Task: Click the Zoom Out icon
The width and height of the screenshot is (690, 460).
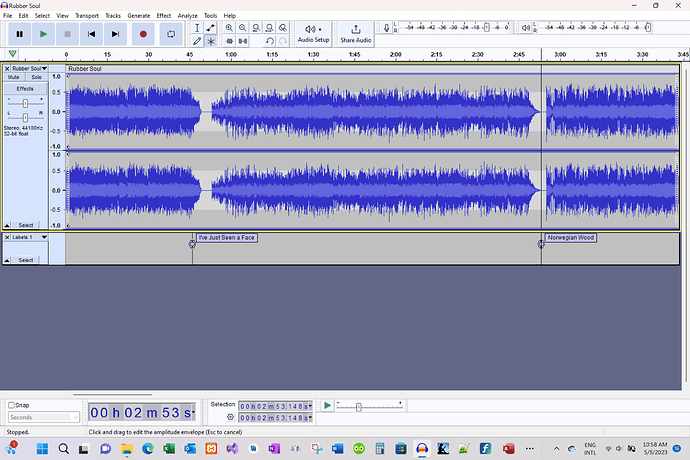Action: click(x=242, y=28)
